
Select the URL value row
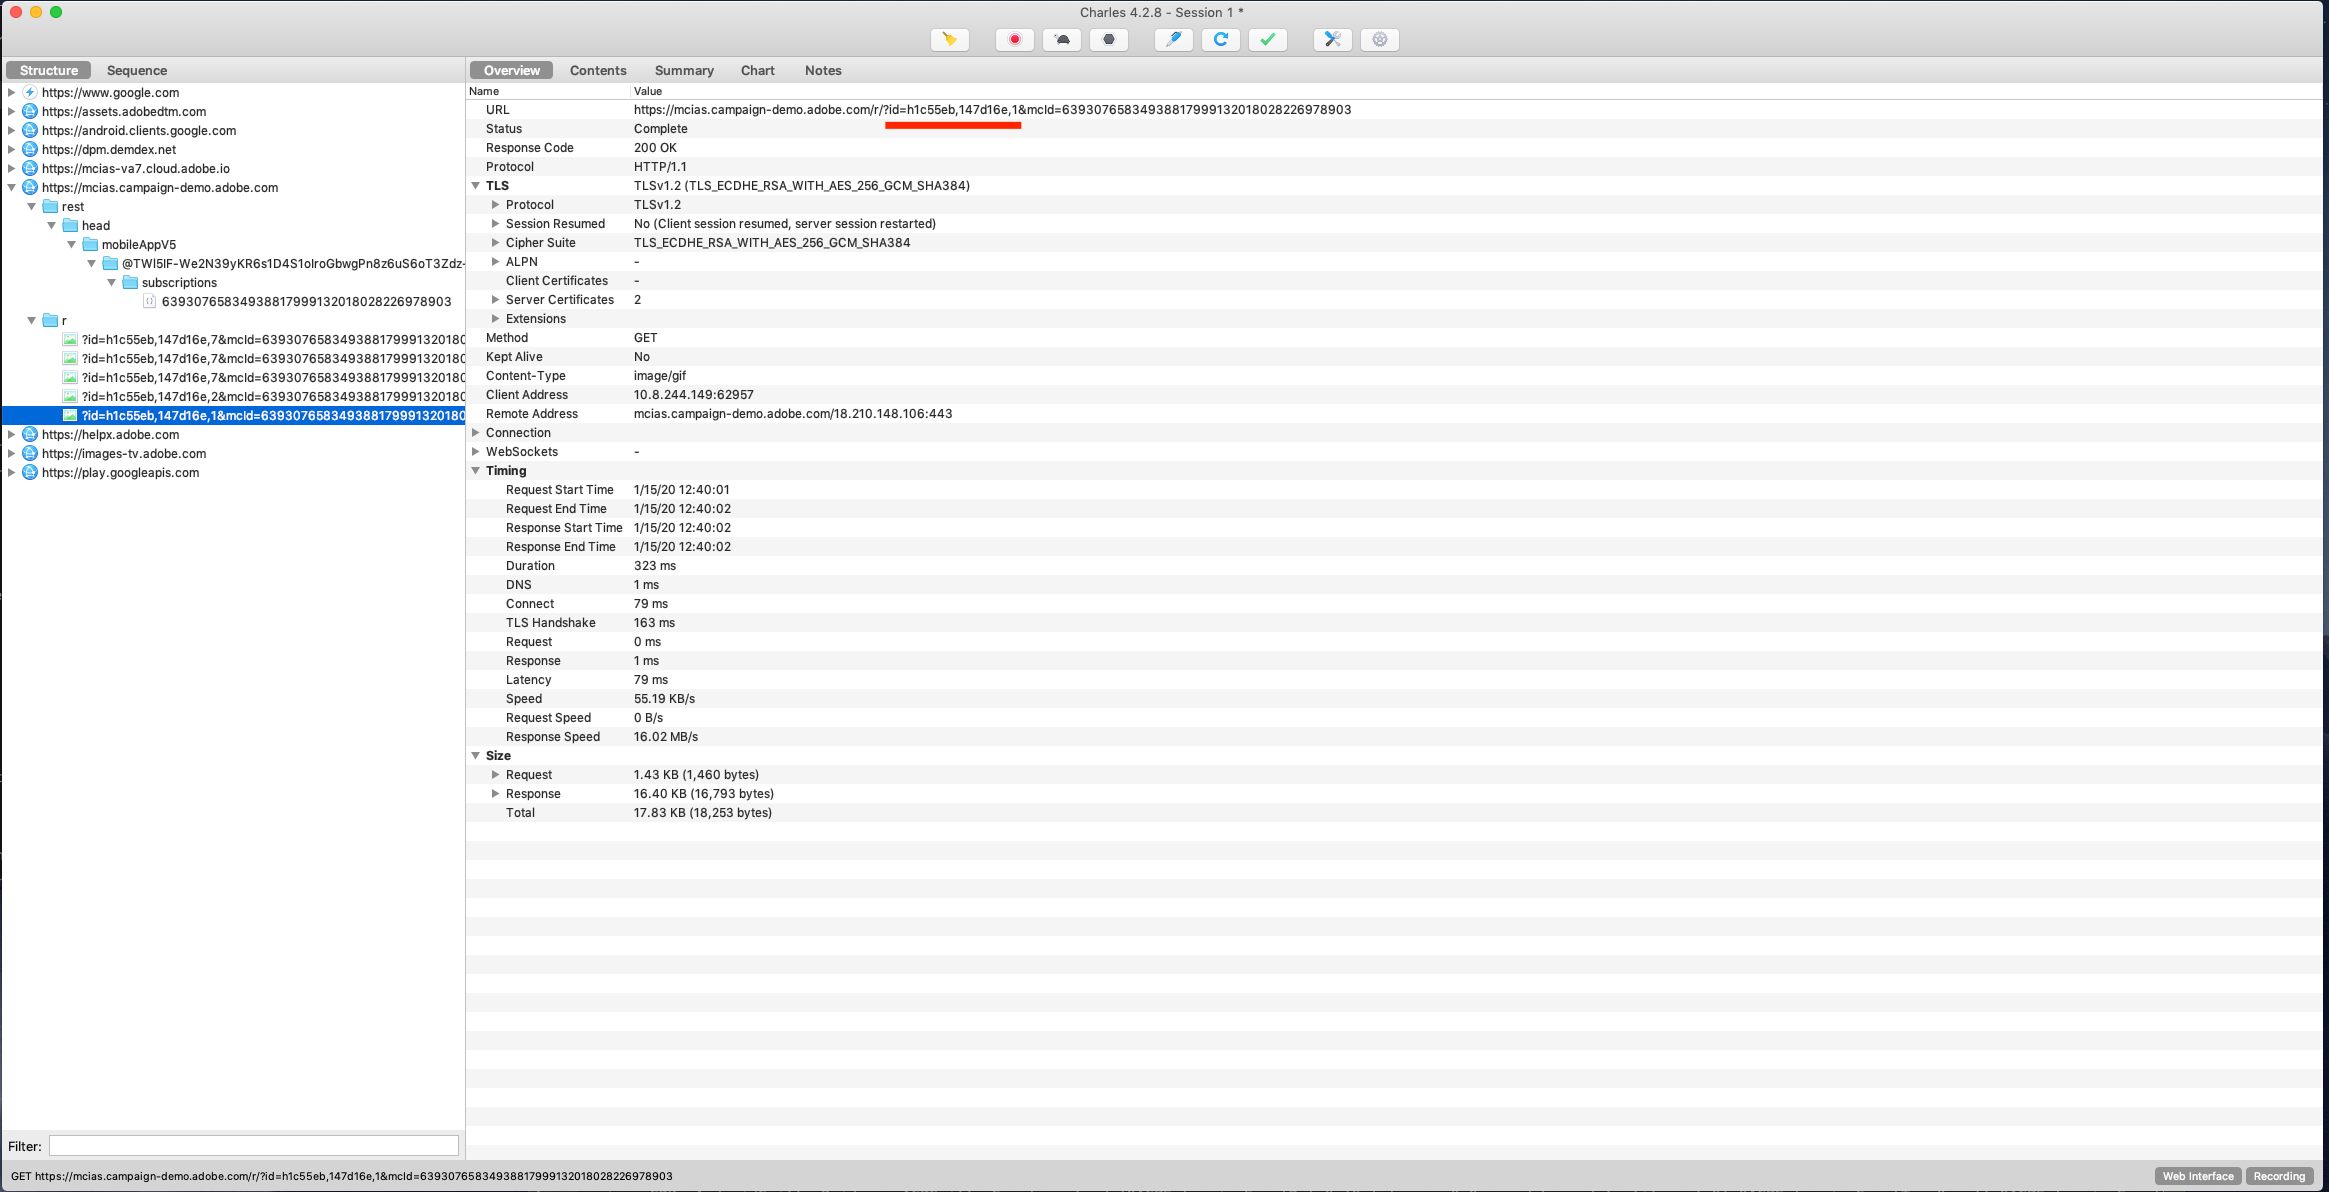pyautogui.click(x=992, y=109)
